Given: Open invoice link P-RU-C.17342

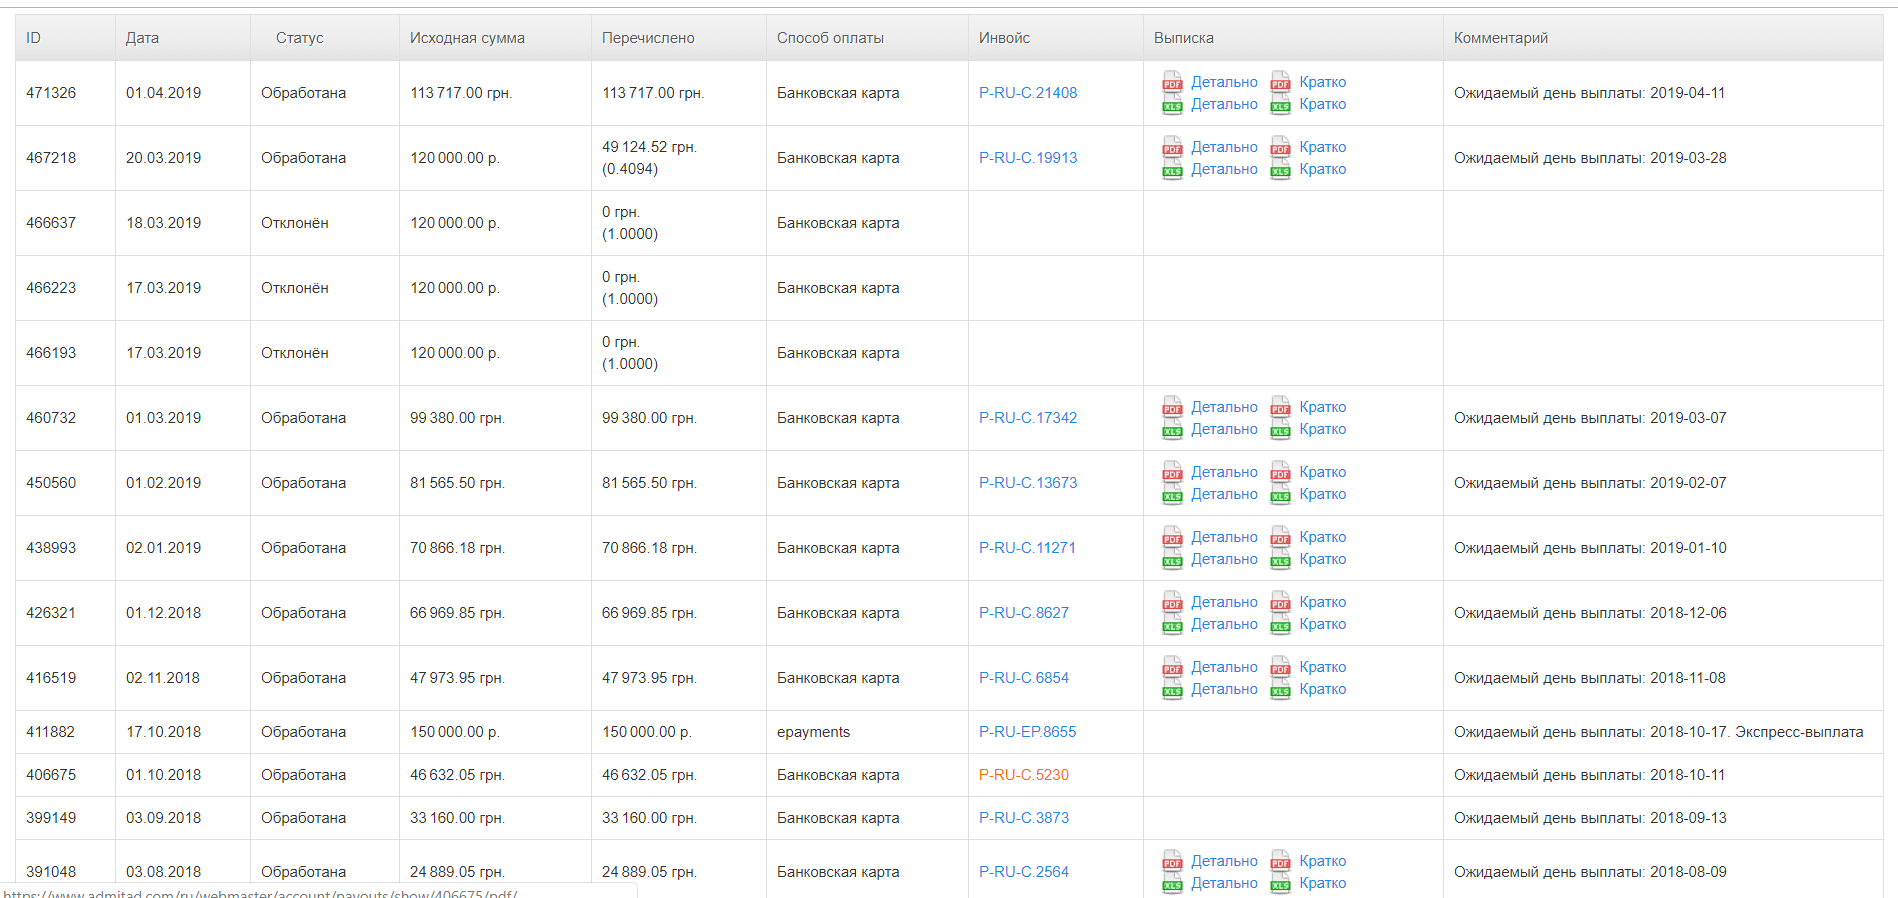Looking at the screenshot, I should pyautogui.click(x=1028, y=418).
